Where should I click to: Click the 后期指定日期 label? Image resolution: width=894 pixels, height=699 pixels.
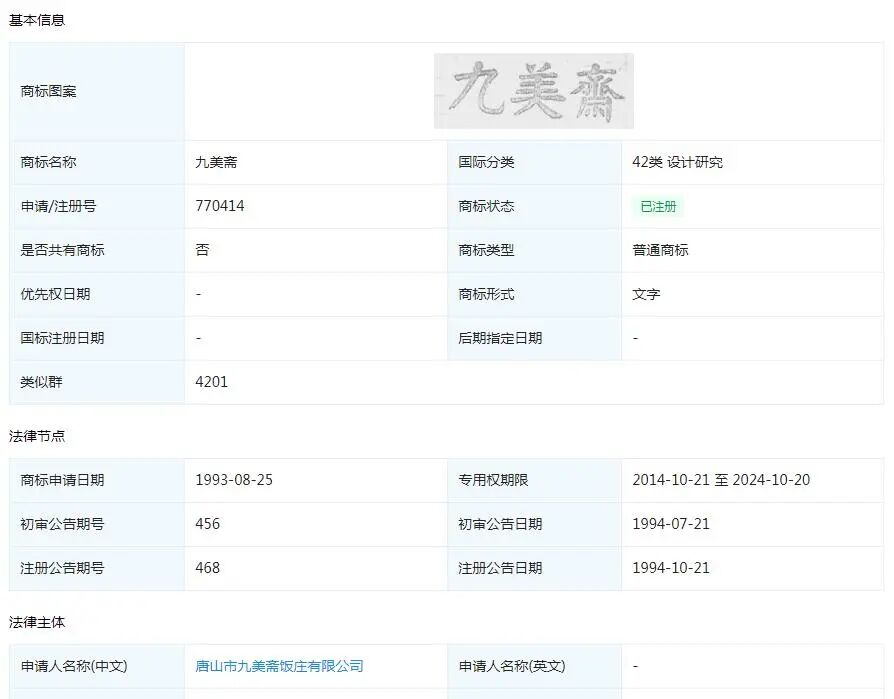[x=500, y=338]
